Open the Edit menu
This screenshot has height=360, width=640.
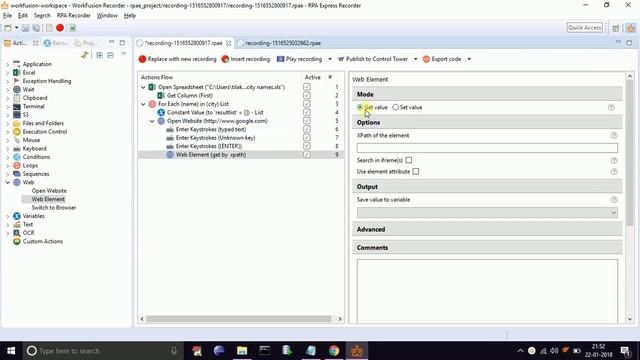click(x=23, y=16)
